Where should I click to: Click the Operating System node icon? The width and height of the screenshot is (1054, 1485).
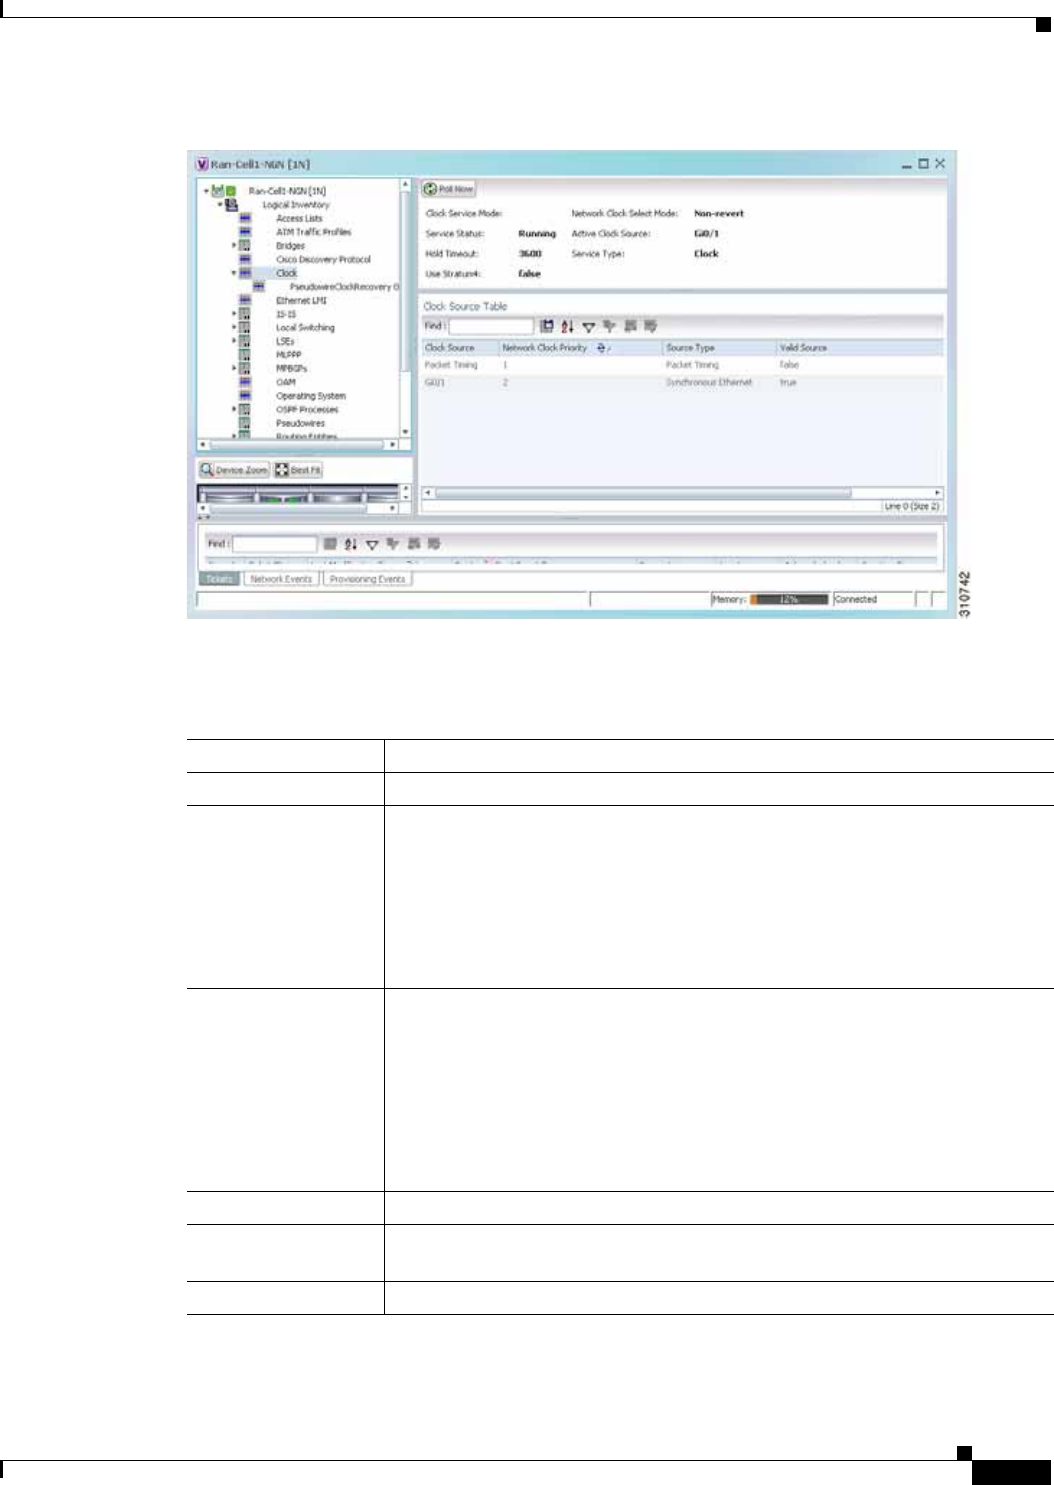coord(245,396)
